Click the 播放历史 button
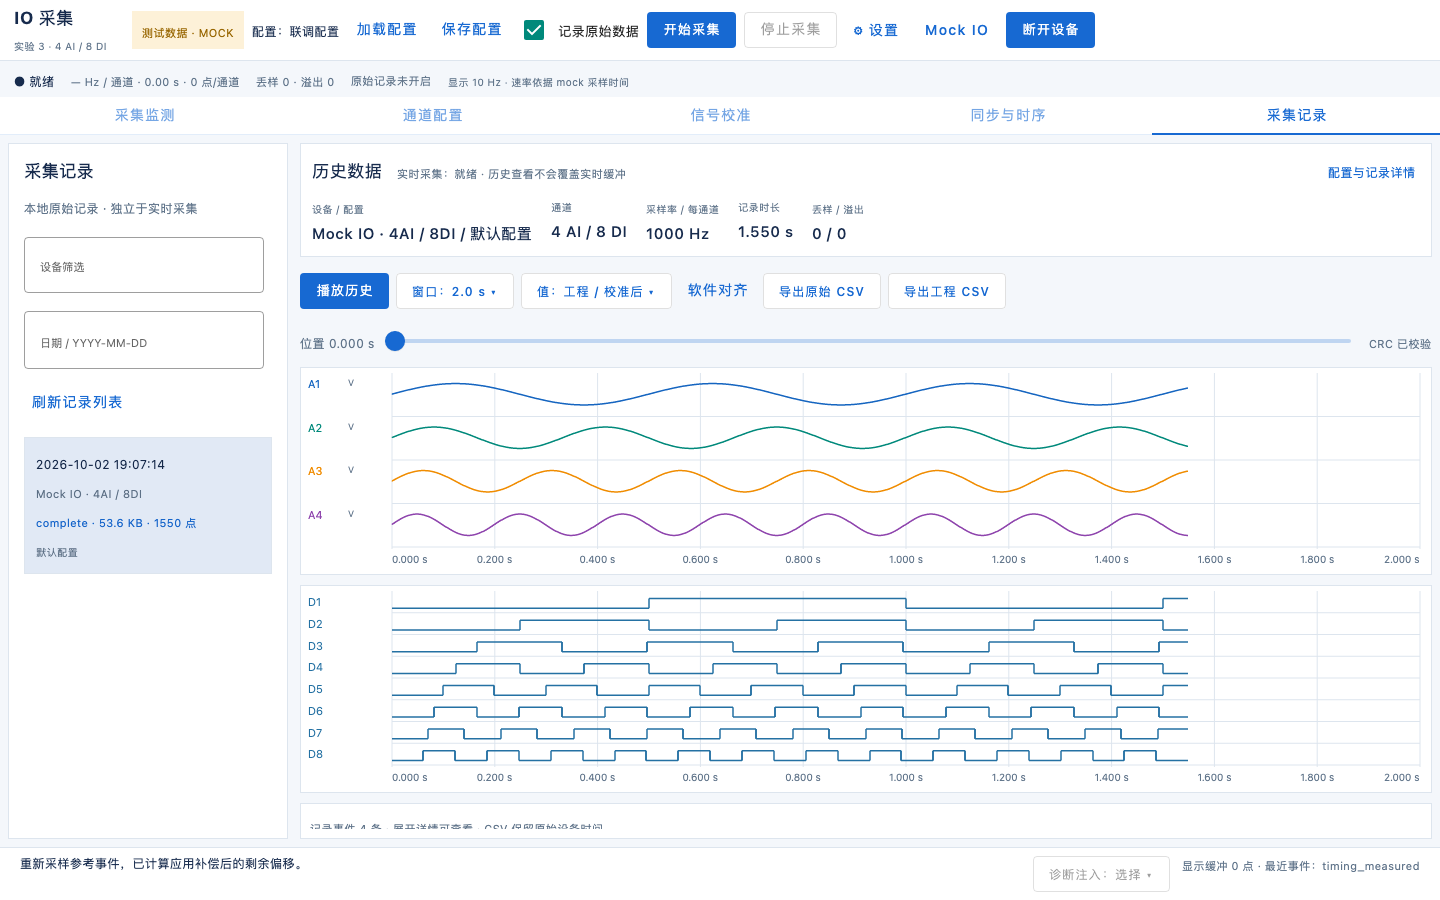 pos(344,291)
